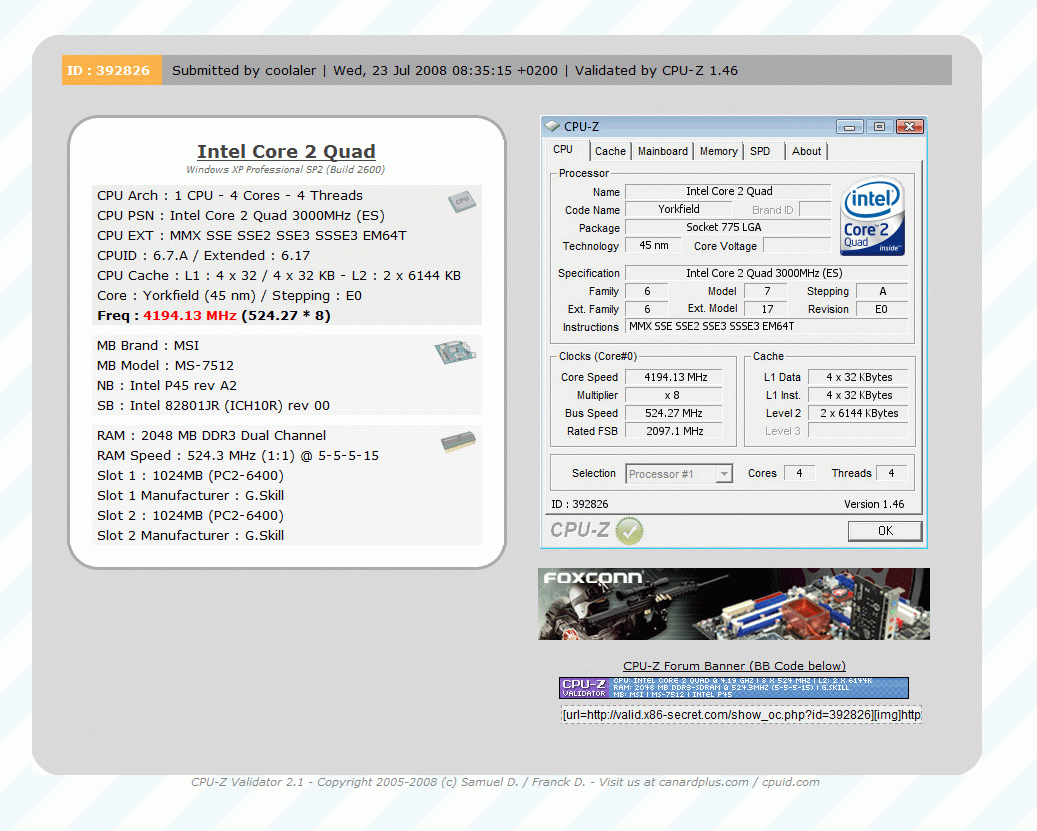Image resolution: width=1037 pixels, height=831 pixels.
Task: Click the Core Speed value 4194.13 MHz
Action: pyautogui.click(x=675, y=377)
